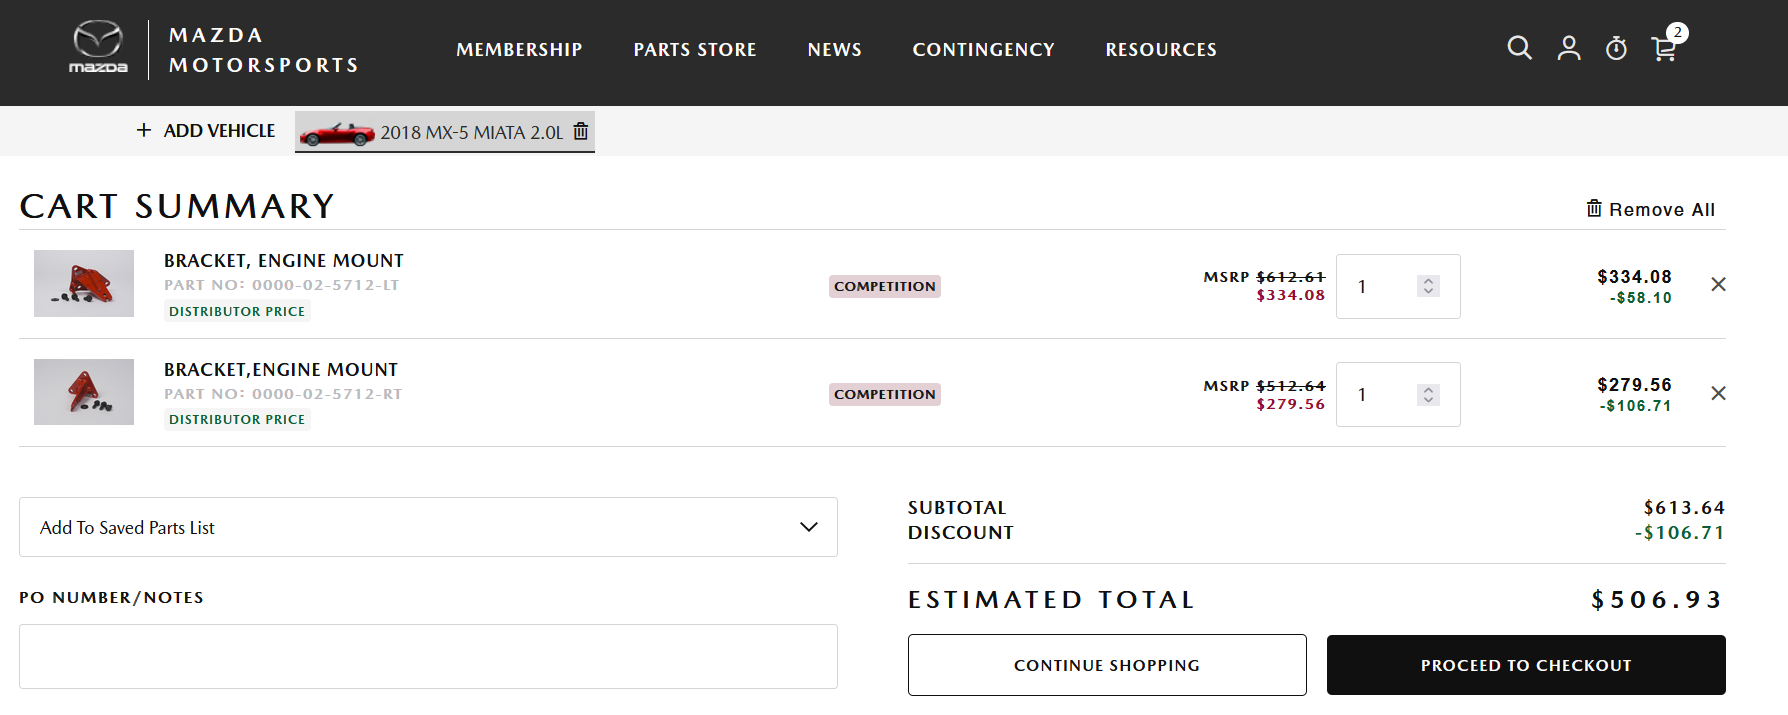Click Continue Shopping
The image size is (1788, 715).
1107,665
